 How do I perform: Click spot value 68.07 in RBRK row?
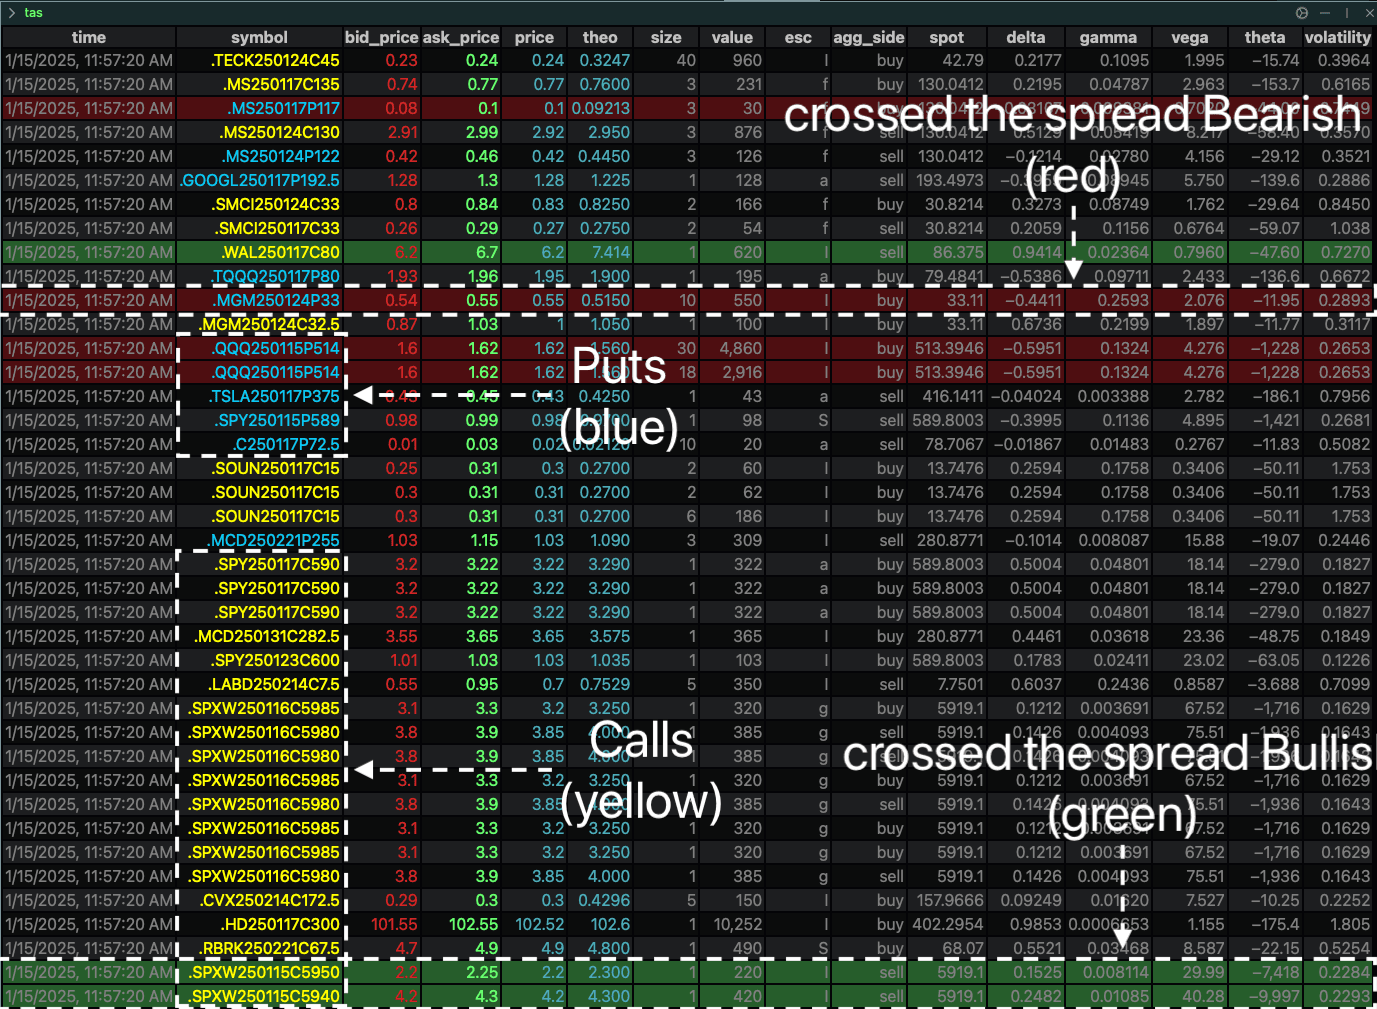tap(963, 948)
